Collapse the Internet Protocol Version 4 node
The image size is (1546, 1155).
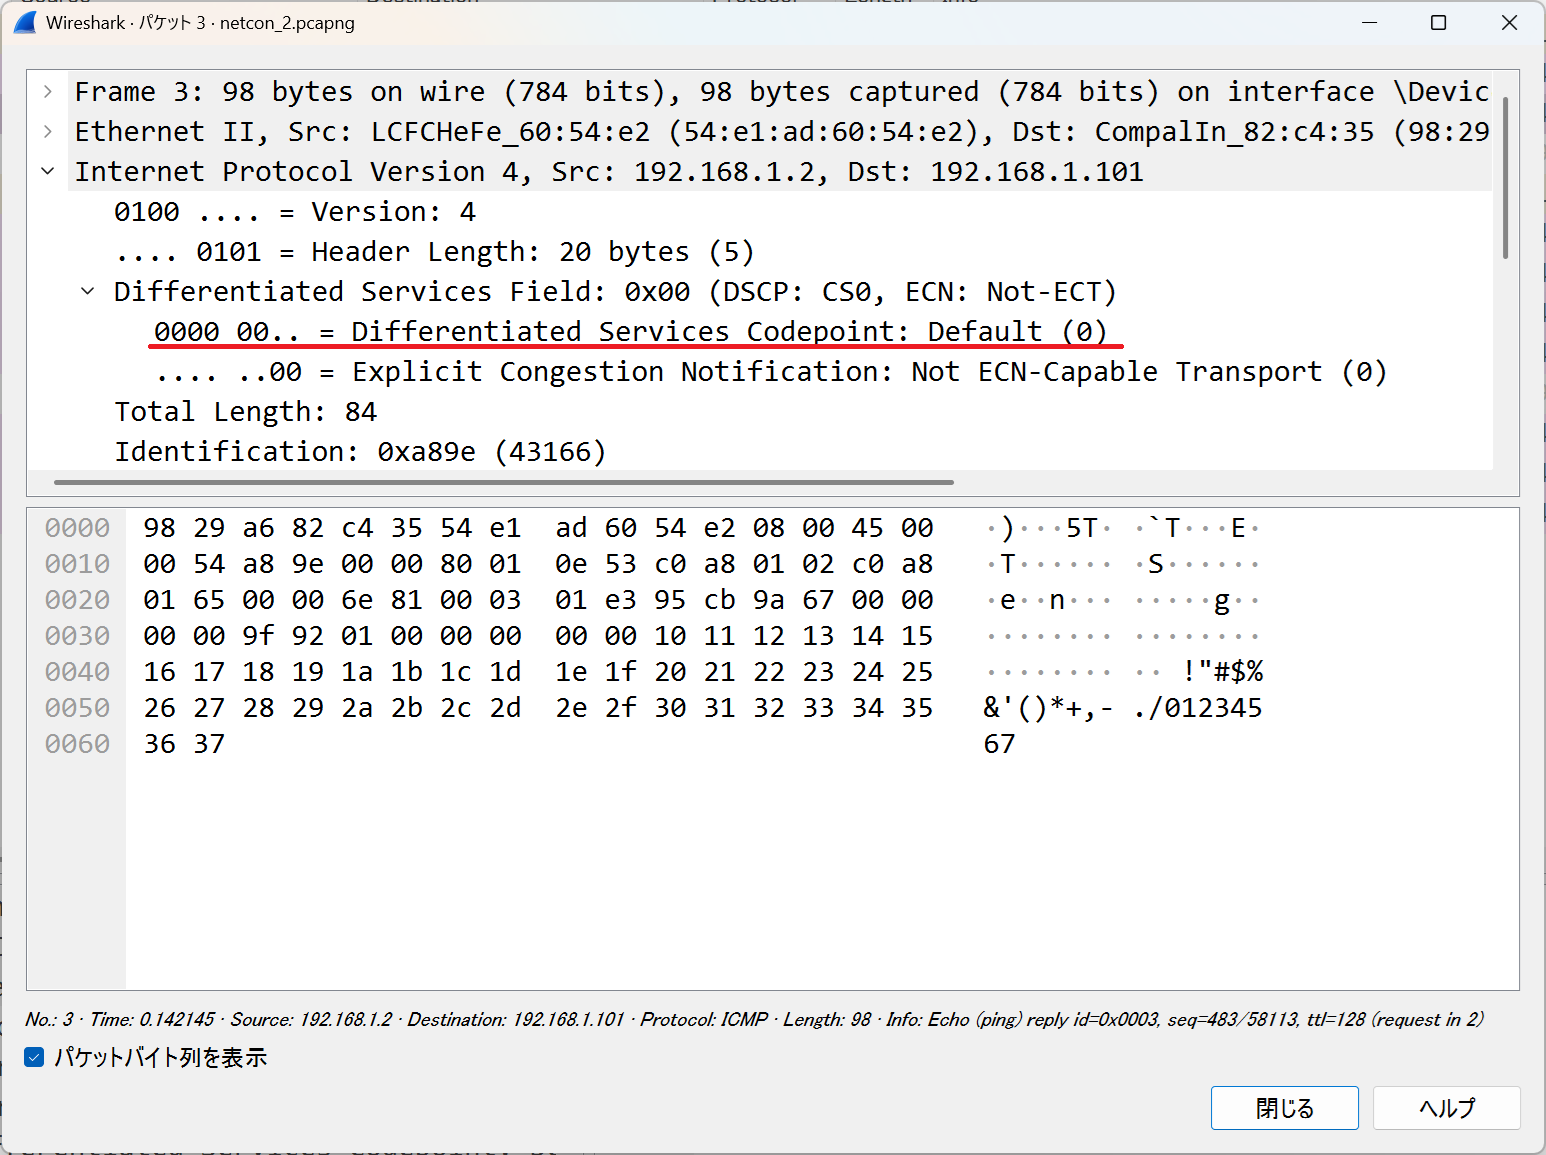pyautogui.click(x=48, y=171)
